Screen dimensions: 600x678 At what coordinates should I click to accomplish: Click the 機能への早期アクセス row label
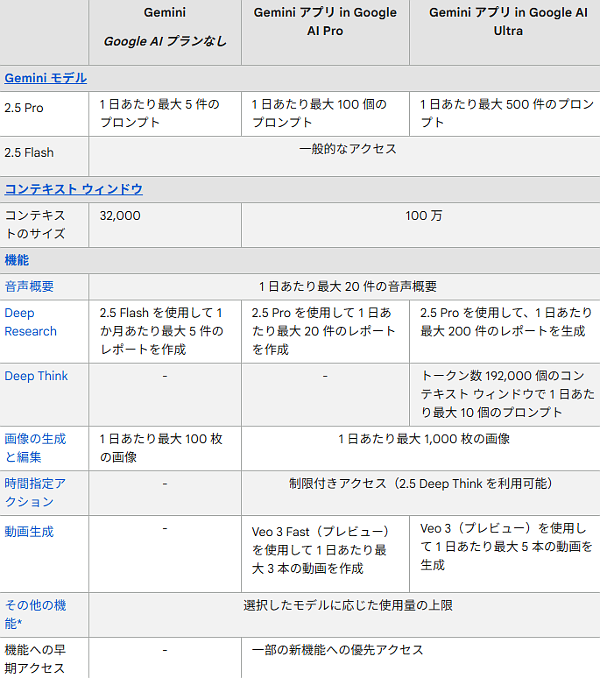tap(36, 659)
